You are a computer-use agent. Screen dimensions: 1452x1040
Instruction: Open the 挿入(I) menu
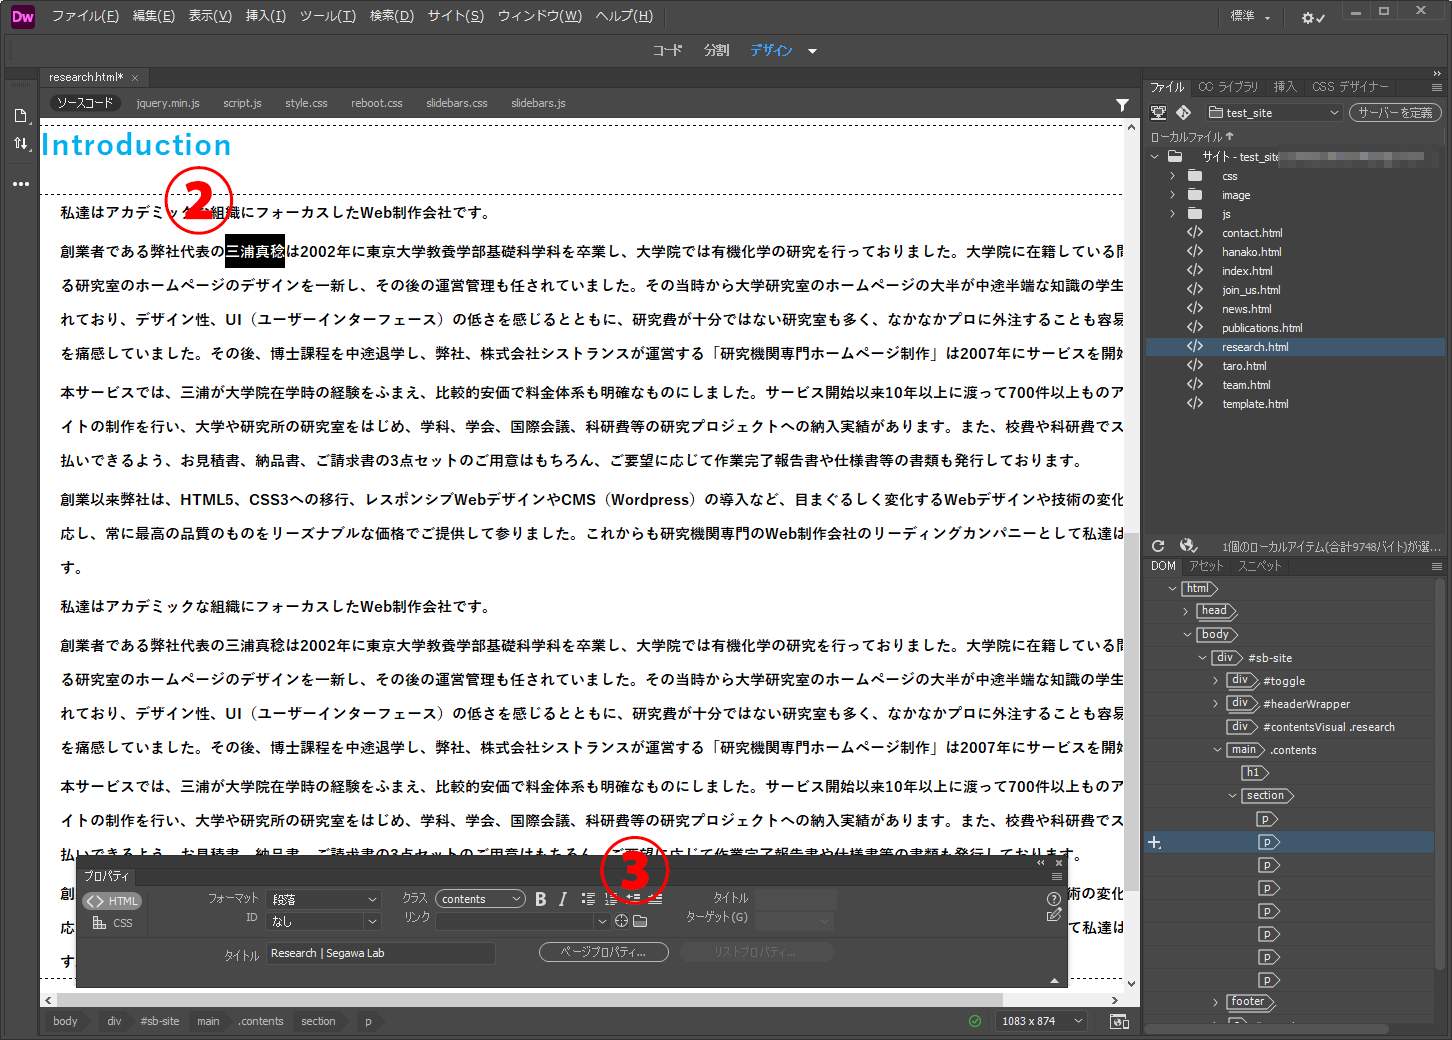[x=266, y=16]
